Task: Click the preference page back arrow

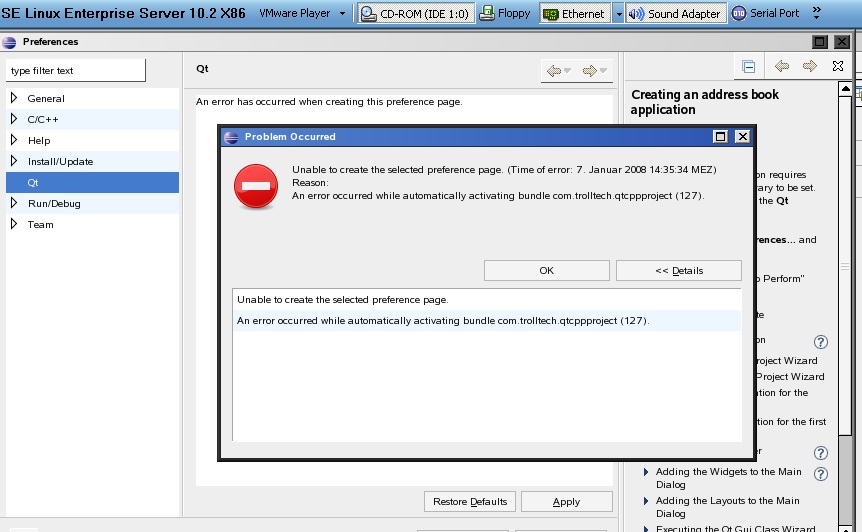Action: point(554,70)
